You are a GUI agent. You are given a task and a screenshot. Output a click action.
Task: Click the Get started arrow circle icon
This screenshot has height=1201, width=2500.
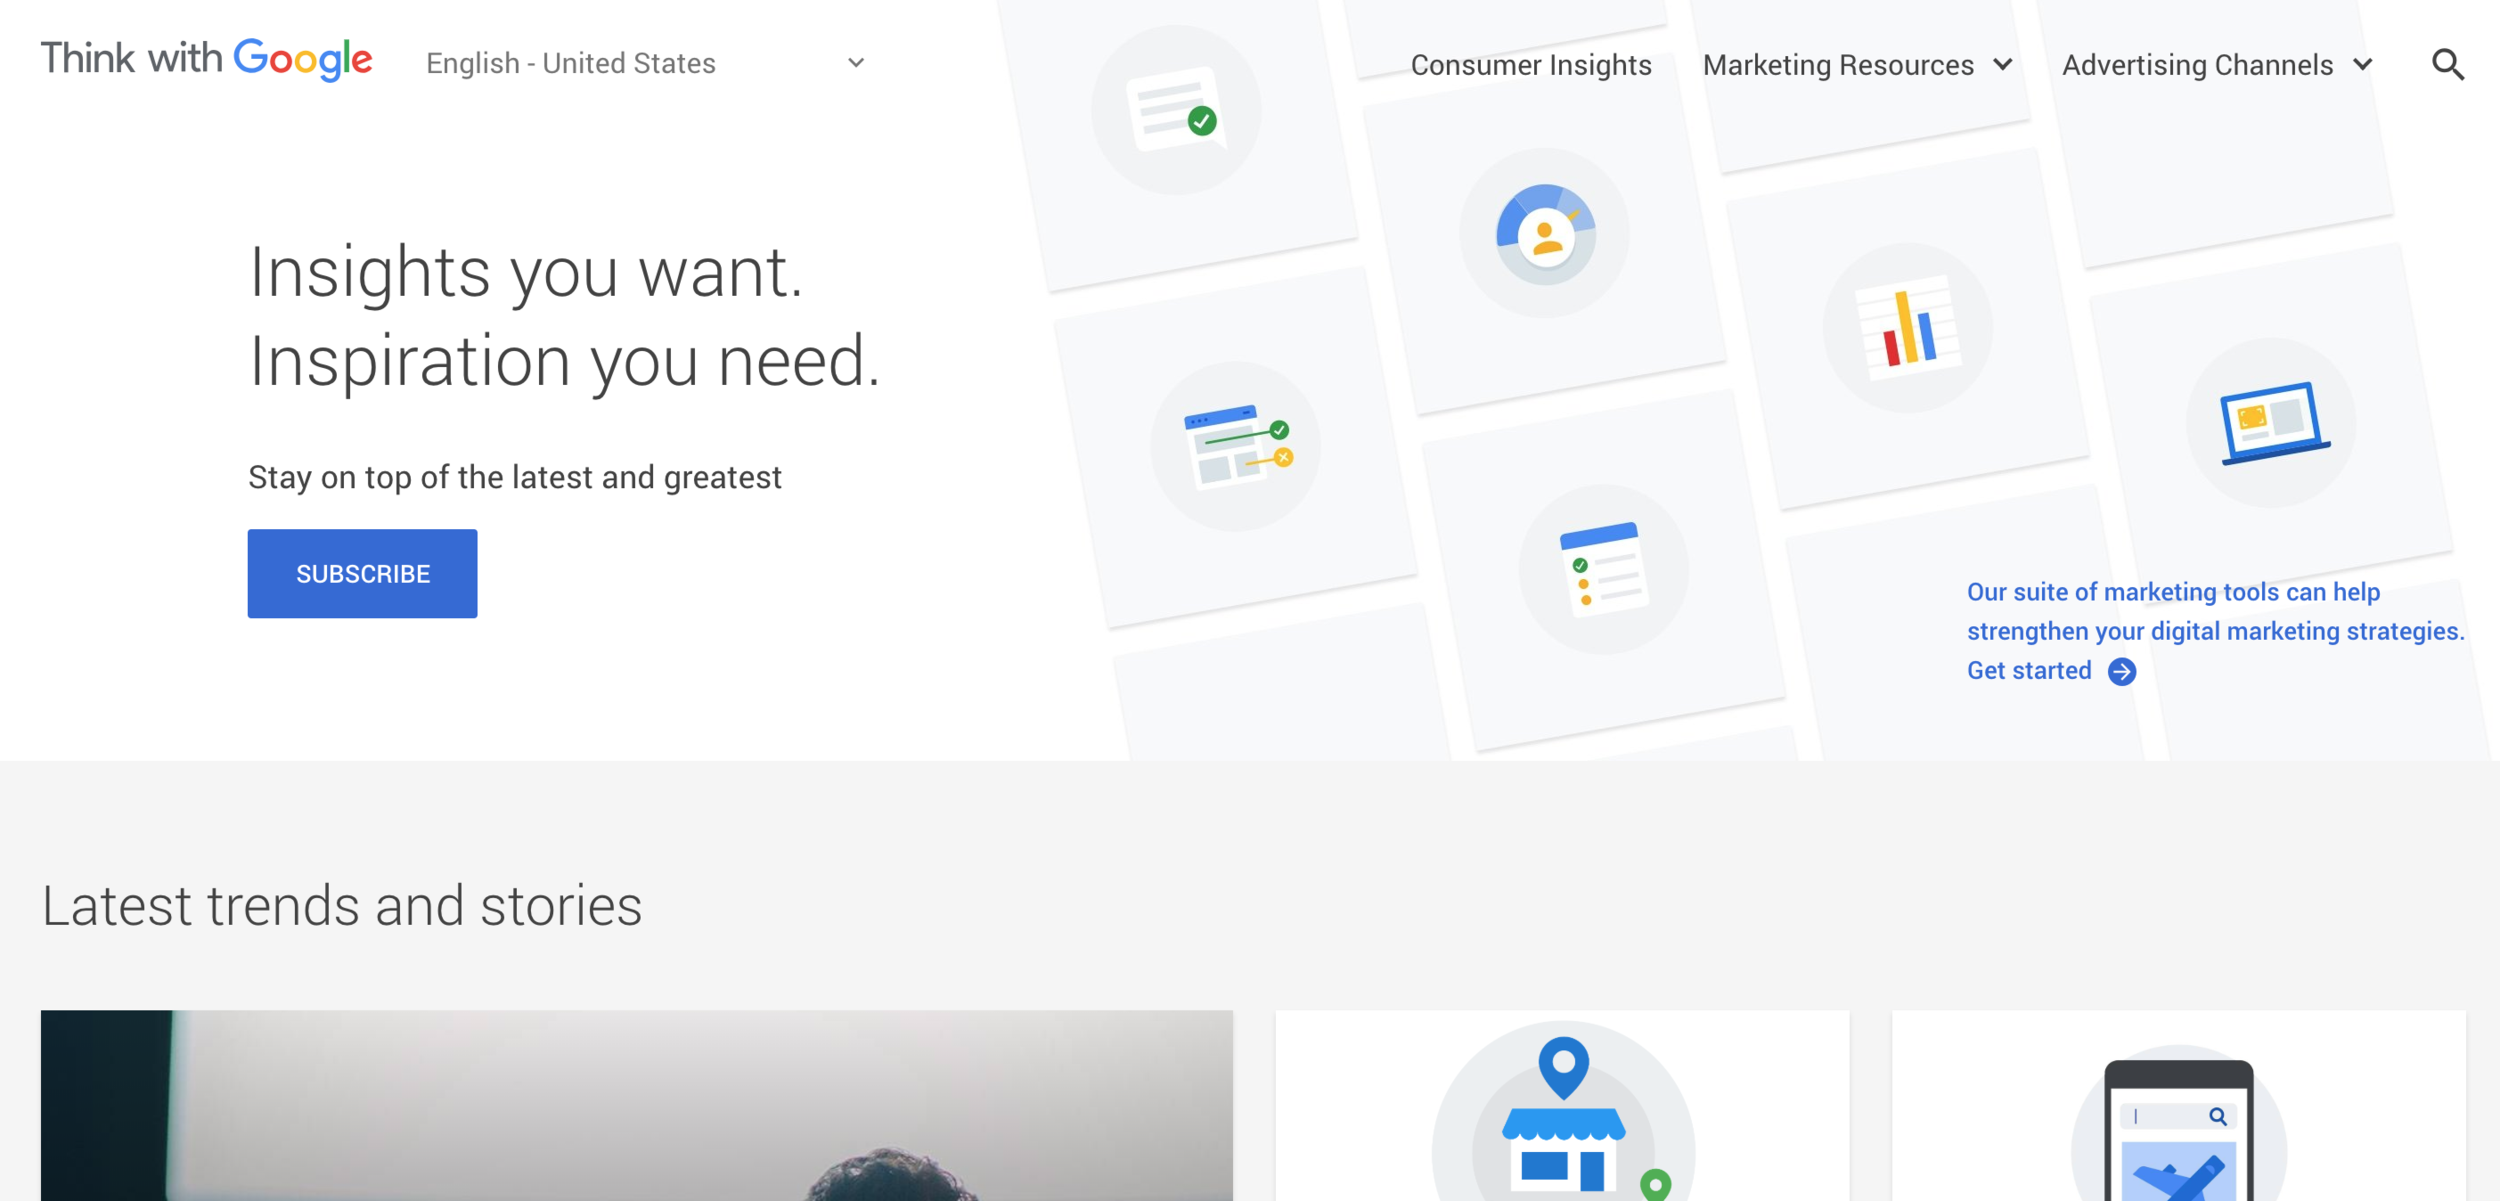[x=2121, y=671]
